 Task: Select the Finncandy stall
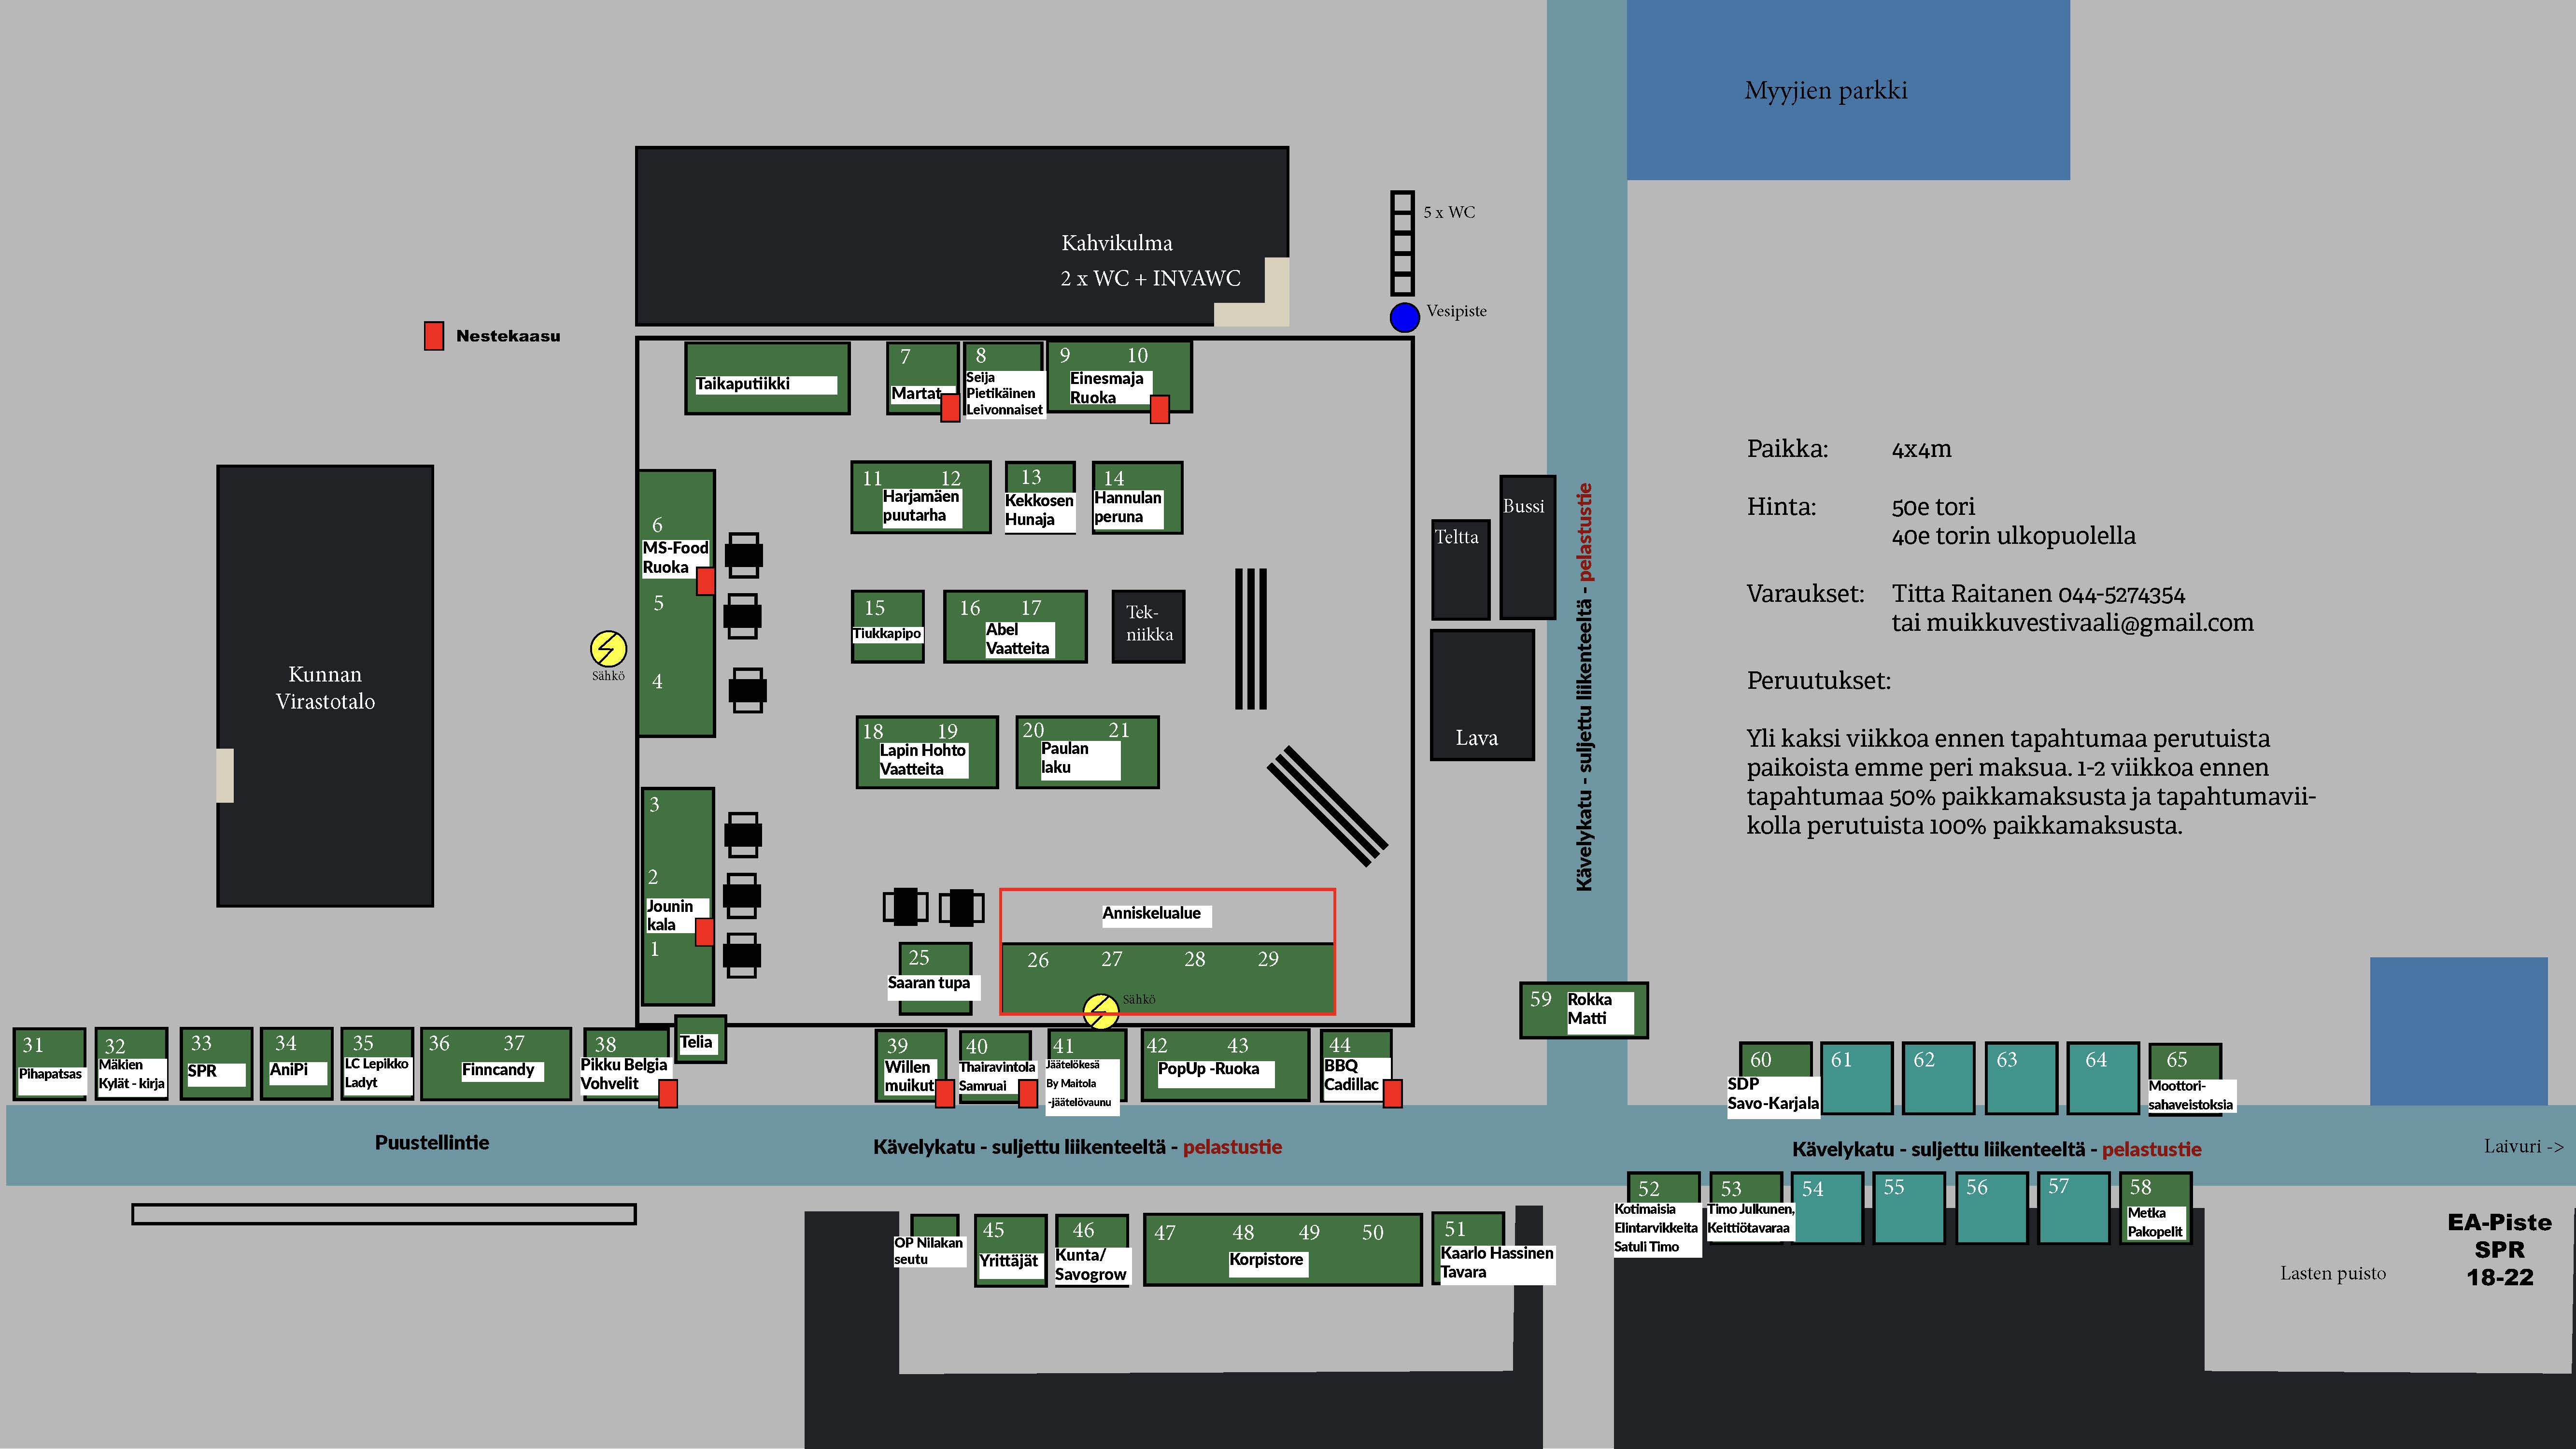496,1064
